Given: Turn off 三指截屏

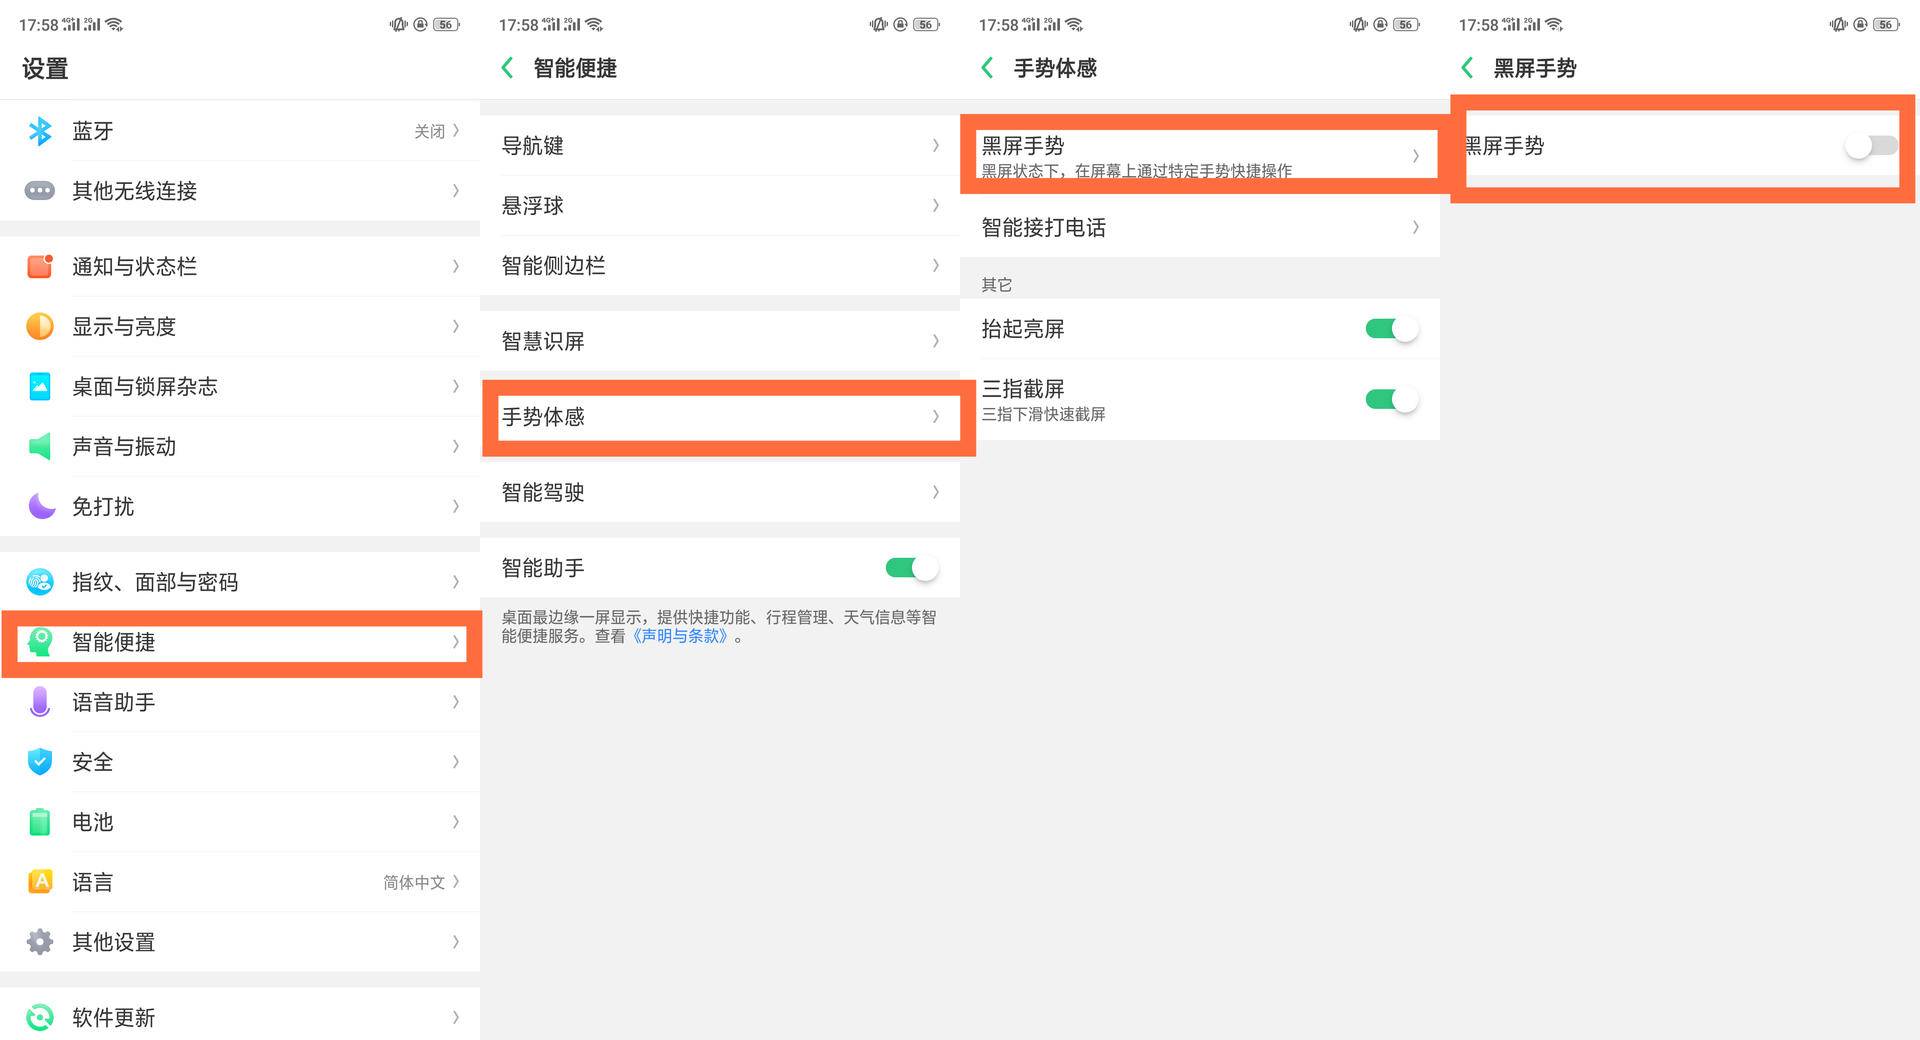Looking at the screenshot, I should pyautogui.click(x=1390, y=398).
